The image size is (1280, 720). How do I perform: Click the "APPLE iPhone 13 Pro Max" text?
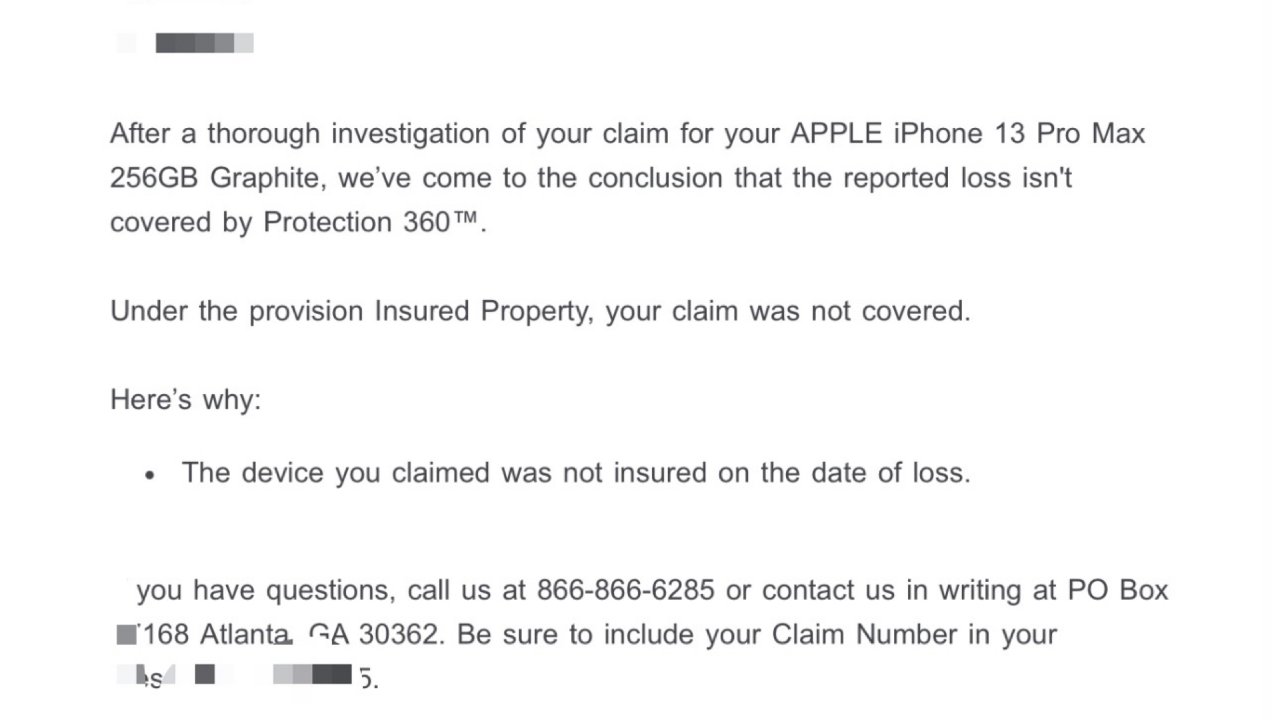(x=967, y=134)
